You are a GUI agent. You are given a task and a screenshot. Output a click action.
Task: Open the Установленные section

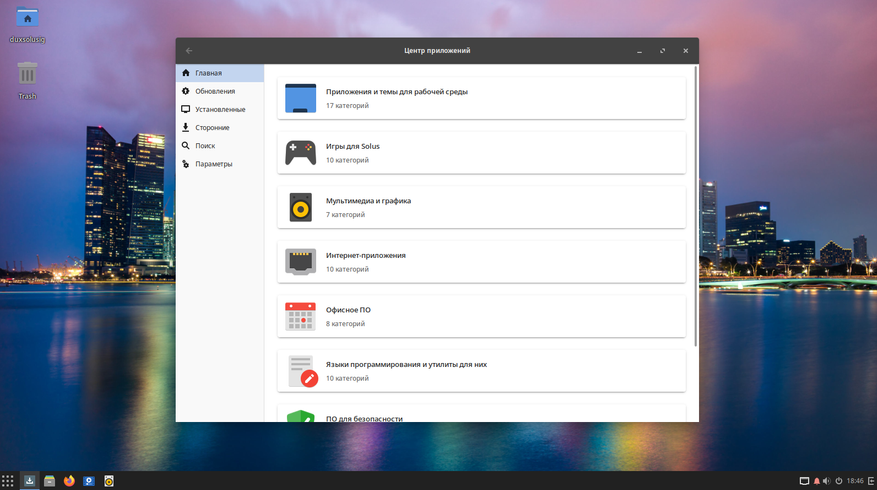219,109
